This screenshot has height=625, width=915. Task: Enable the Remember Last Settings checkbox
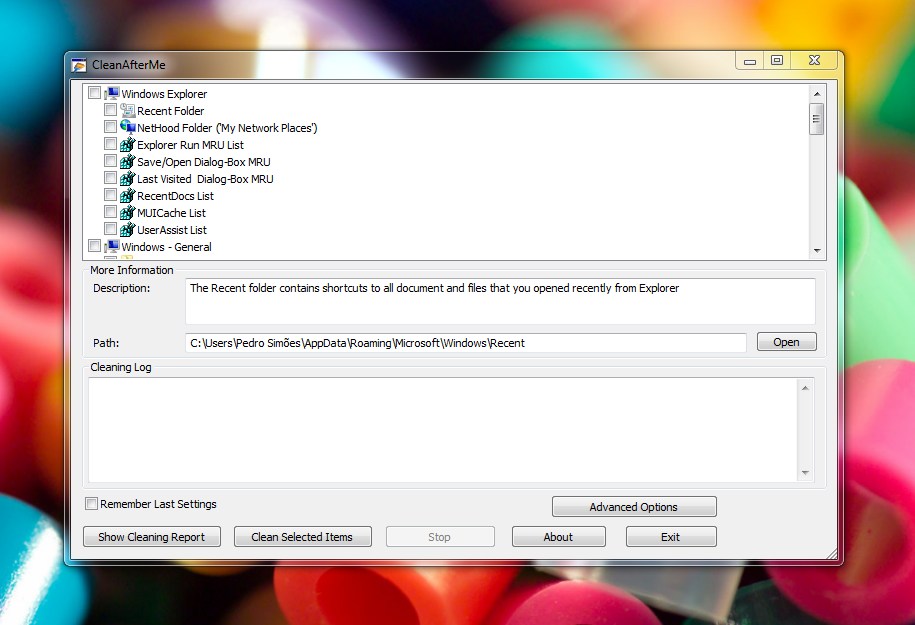click(92, 504)
